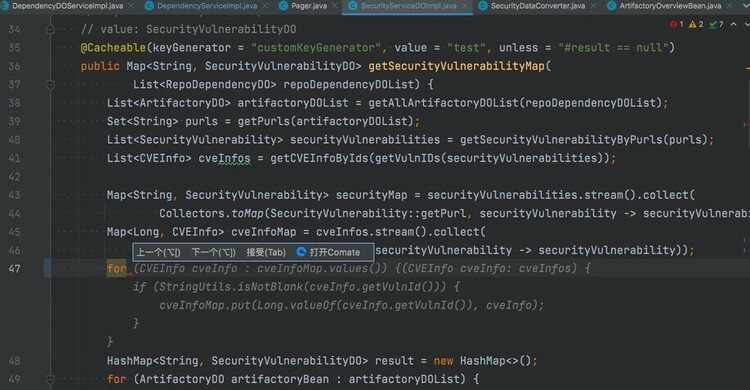This screenshot has height=390, width=750.
Task: Show the previous Comate suggestion
Action: [x=158, y=252]
